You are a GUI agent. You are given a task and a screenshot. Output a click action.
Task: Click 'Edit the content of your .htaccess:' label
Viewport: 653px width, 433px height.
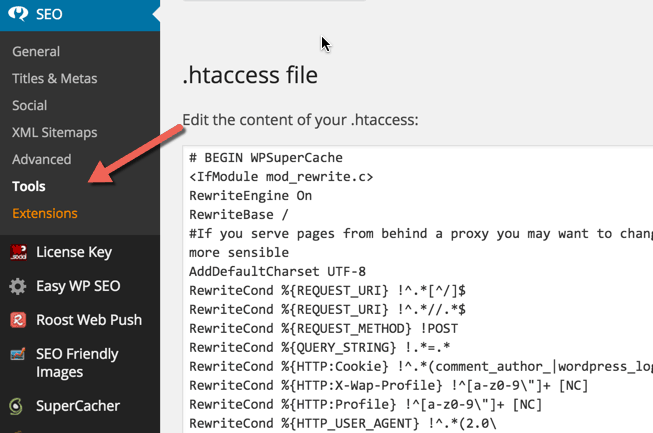(x=300, y=120)
